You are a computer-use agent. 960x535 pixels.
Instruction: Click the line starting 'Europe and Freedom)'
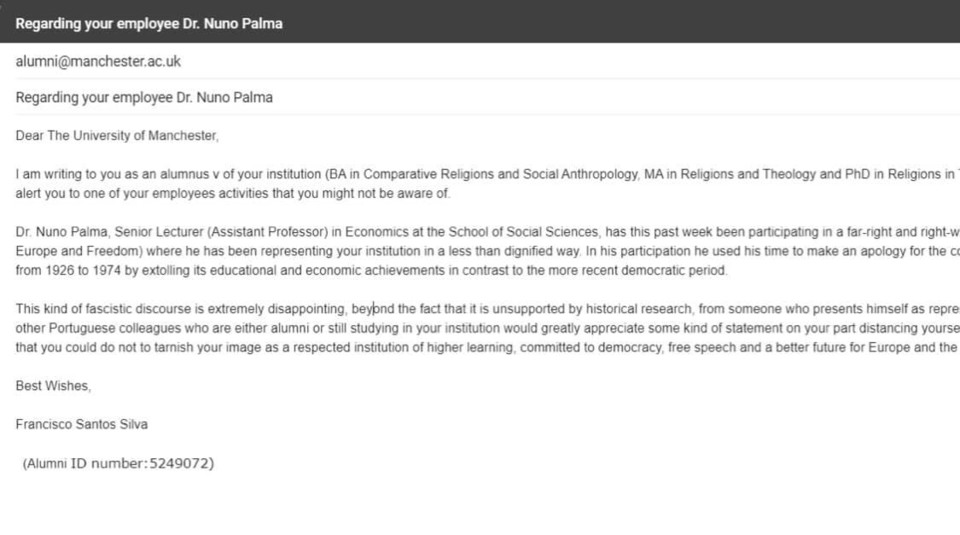[x=487, y=251]
